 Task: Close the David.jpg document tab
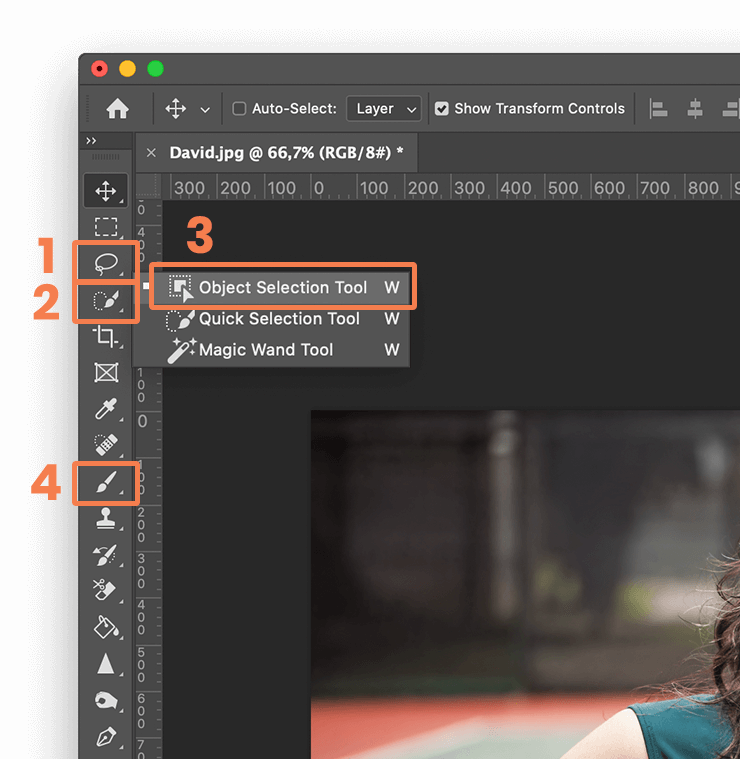click(151, 153)
